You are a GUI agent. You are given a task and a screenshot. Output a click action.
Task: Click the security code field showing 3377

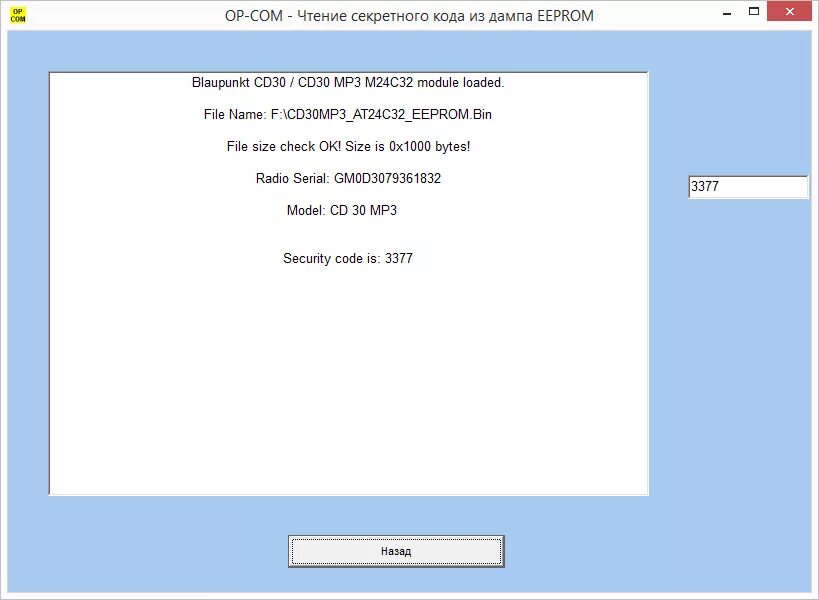(748, 186)
